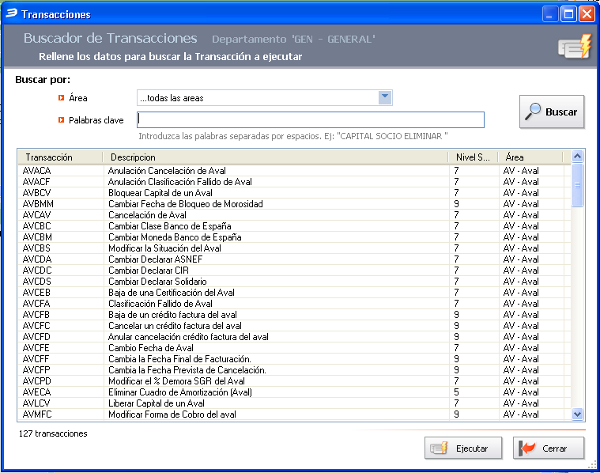The height and width of the screenshot is (473, 600).
Task: Click the orange bullet beside Área
Action: pyautogui.click(x=61, y=98)
